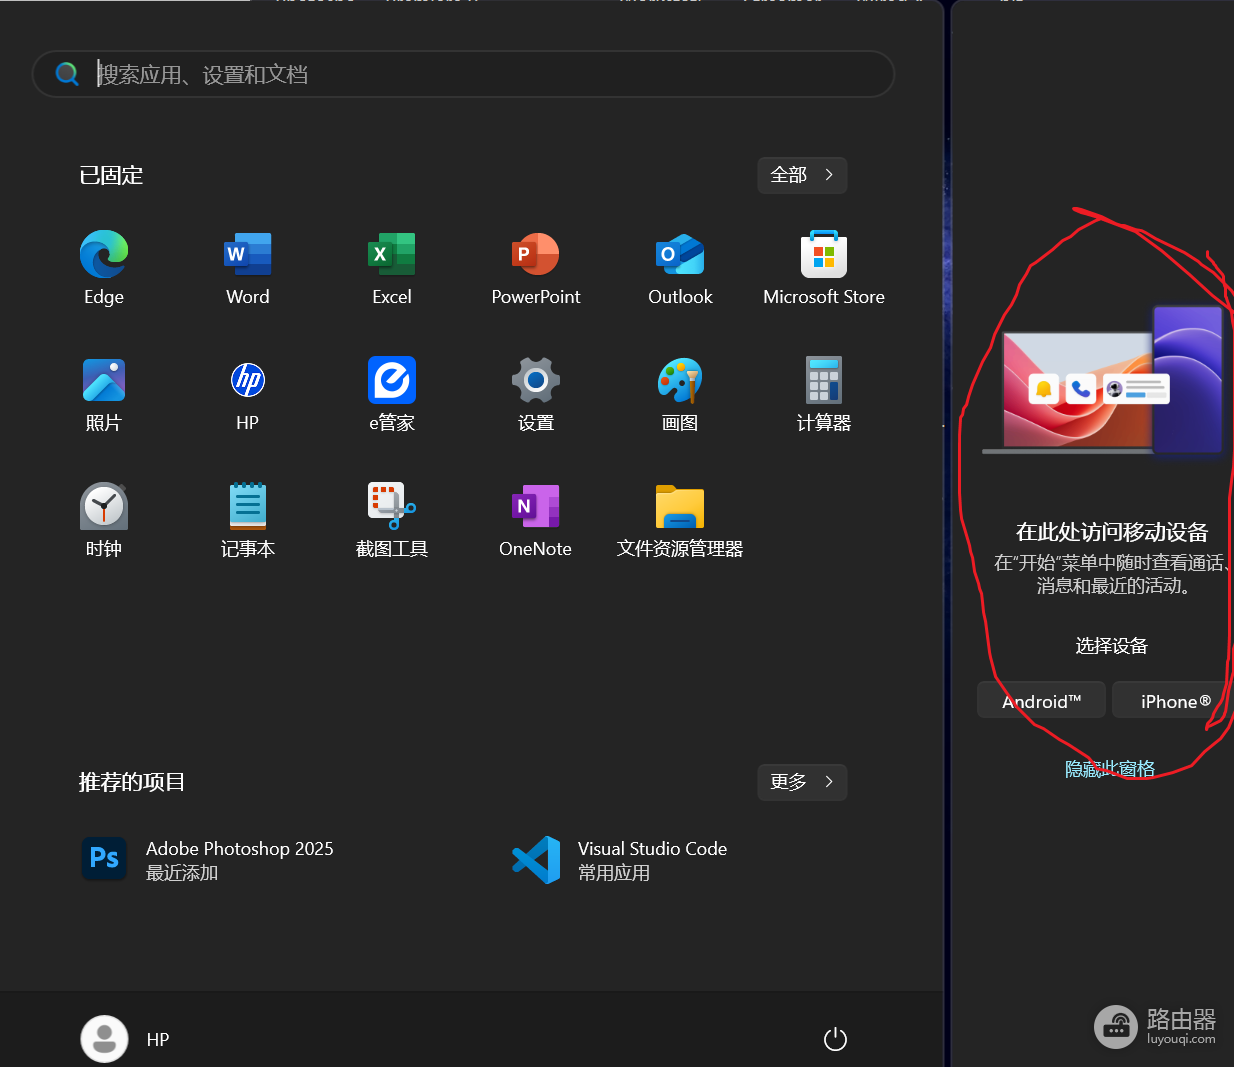Click the search apps, settings, documents field
1234x1067 pixels.
click(x=463, y=74)
